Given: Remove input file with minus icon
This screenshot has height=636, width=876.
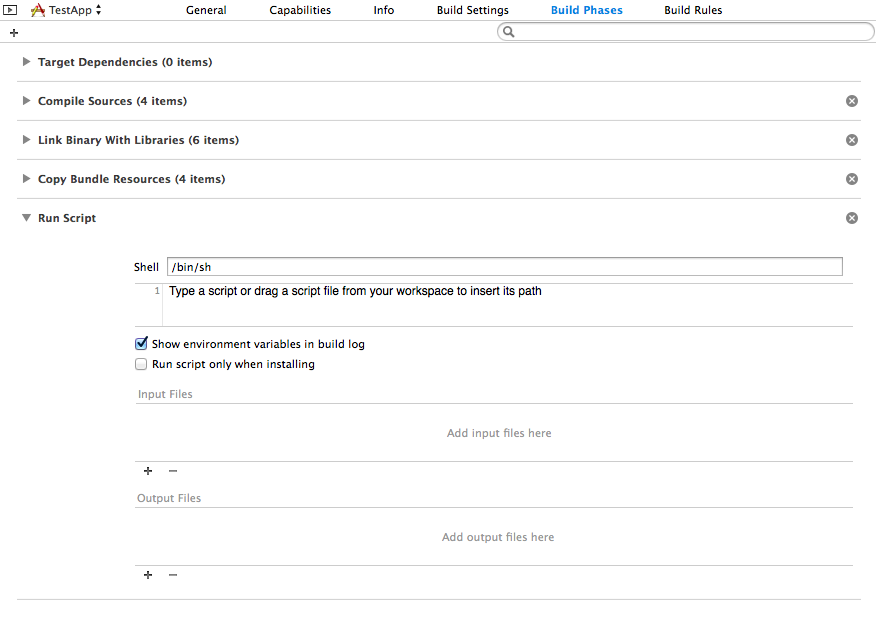Looking at the screenshot, I should point(173,471).
